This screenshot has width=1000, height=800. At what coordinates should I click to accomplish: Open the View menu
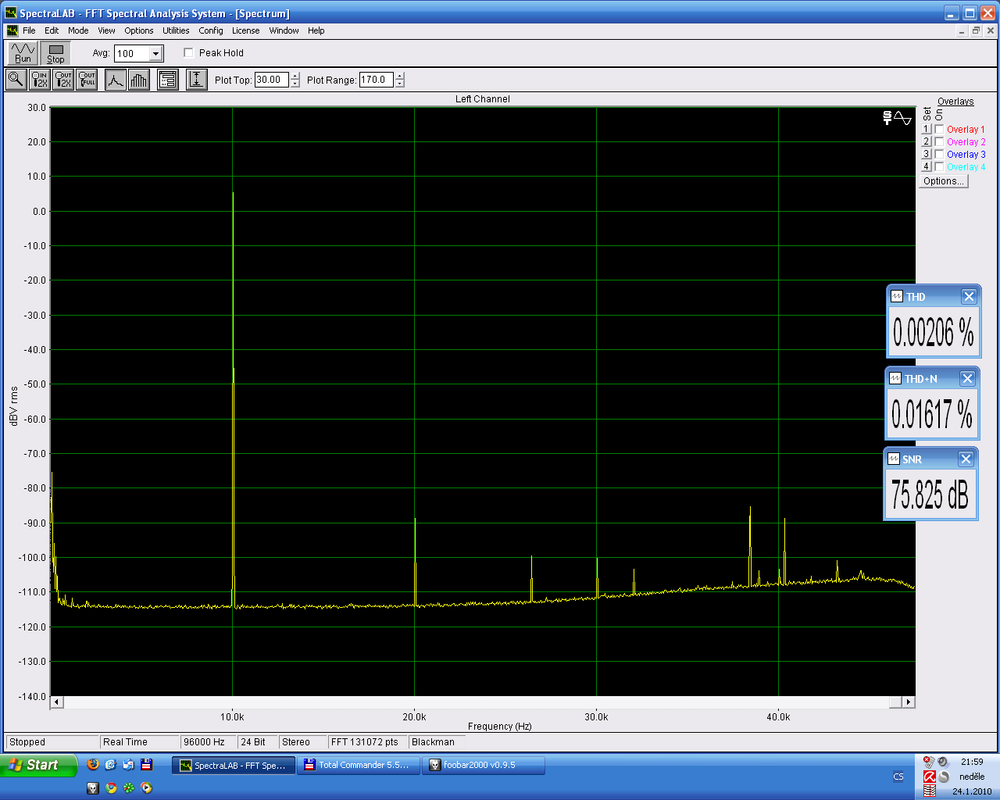(x=107, y=31)
